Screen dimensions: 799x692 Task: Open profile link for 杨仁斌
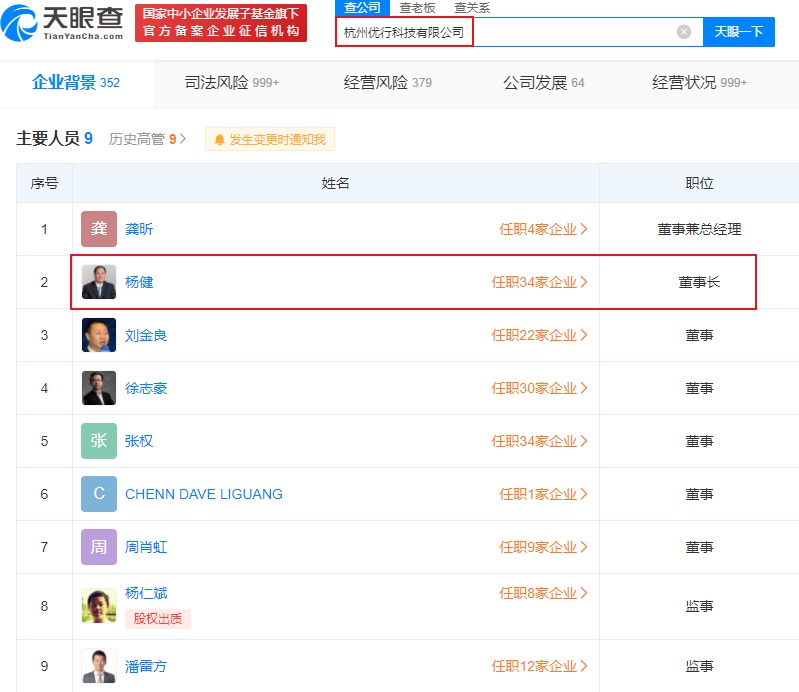point(146,593)
